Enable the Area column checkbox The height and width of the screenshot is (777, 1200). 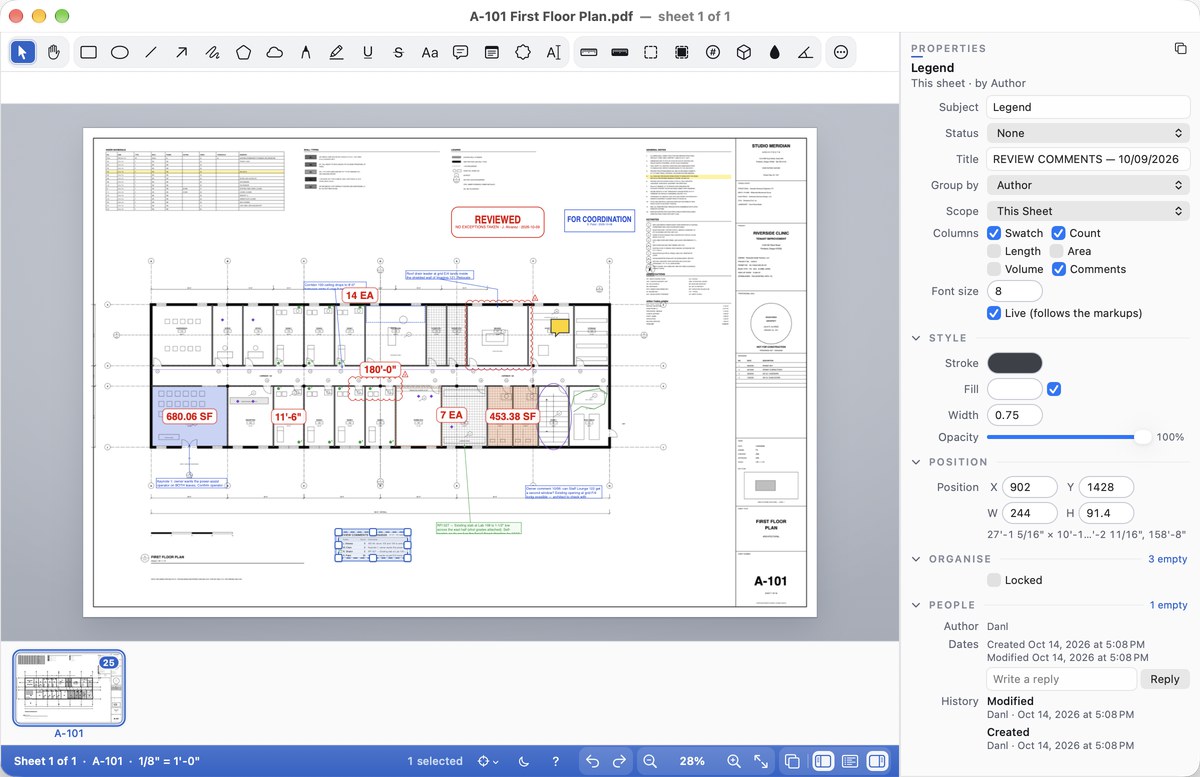[1056, 251]
